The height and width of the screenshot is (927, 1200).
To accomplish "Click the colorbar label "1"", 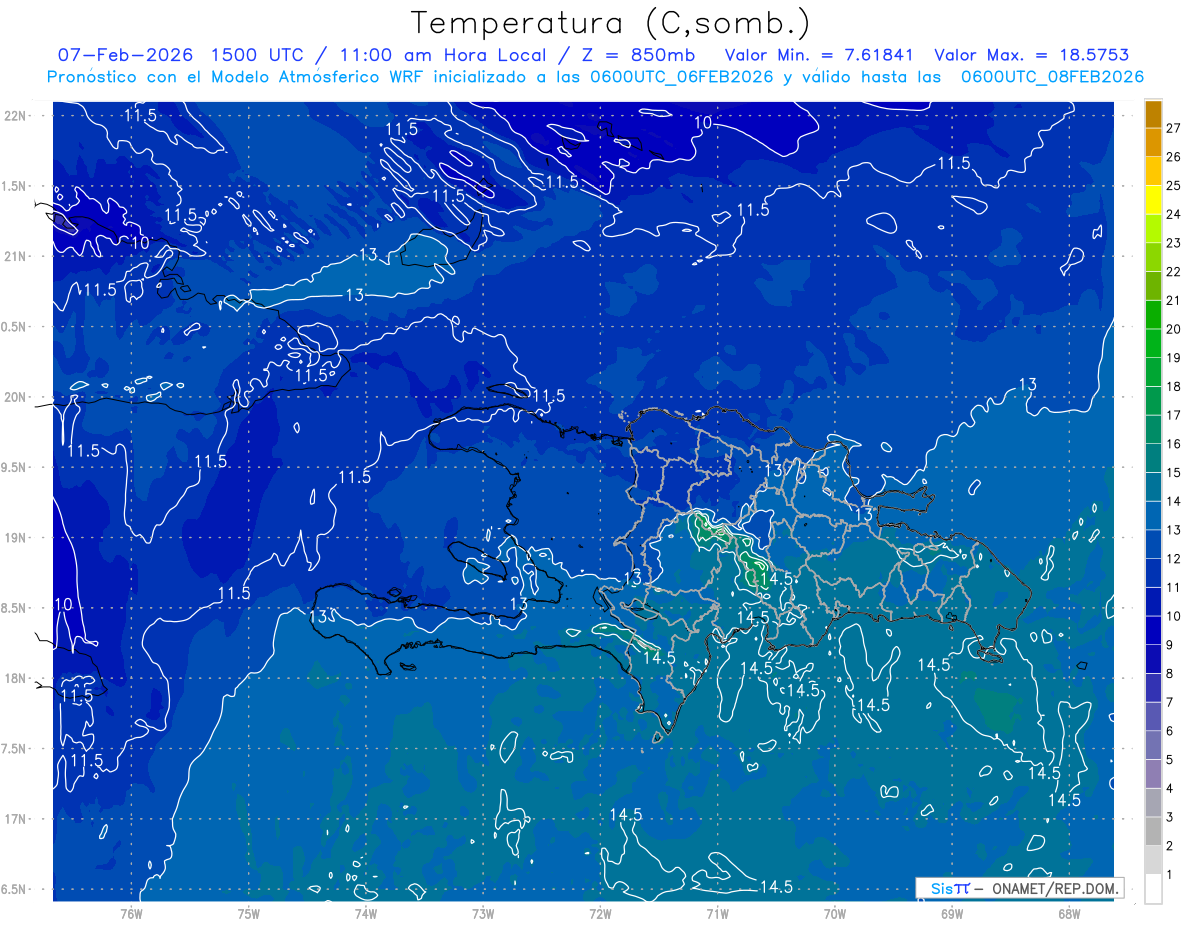I will tap(1170, 875).
